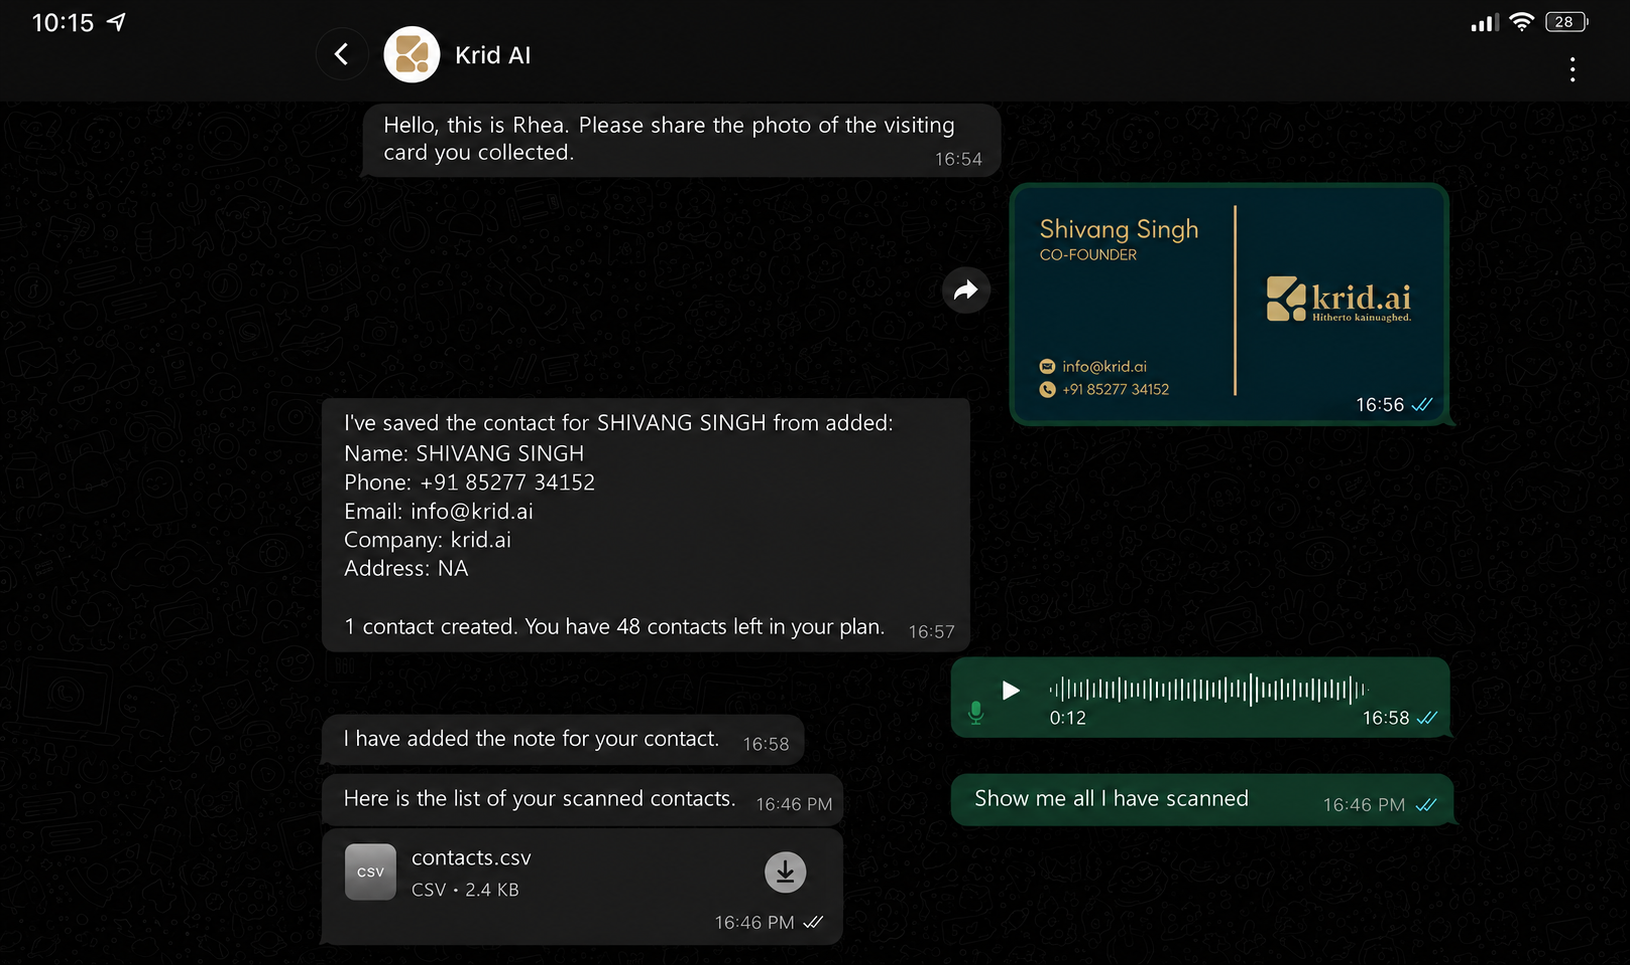Open the contacts.csv file name

(471, 857)
